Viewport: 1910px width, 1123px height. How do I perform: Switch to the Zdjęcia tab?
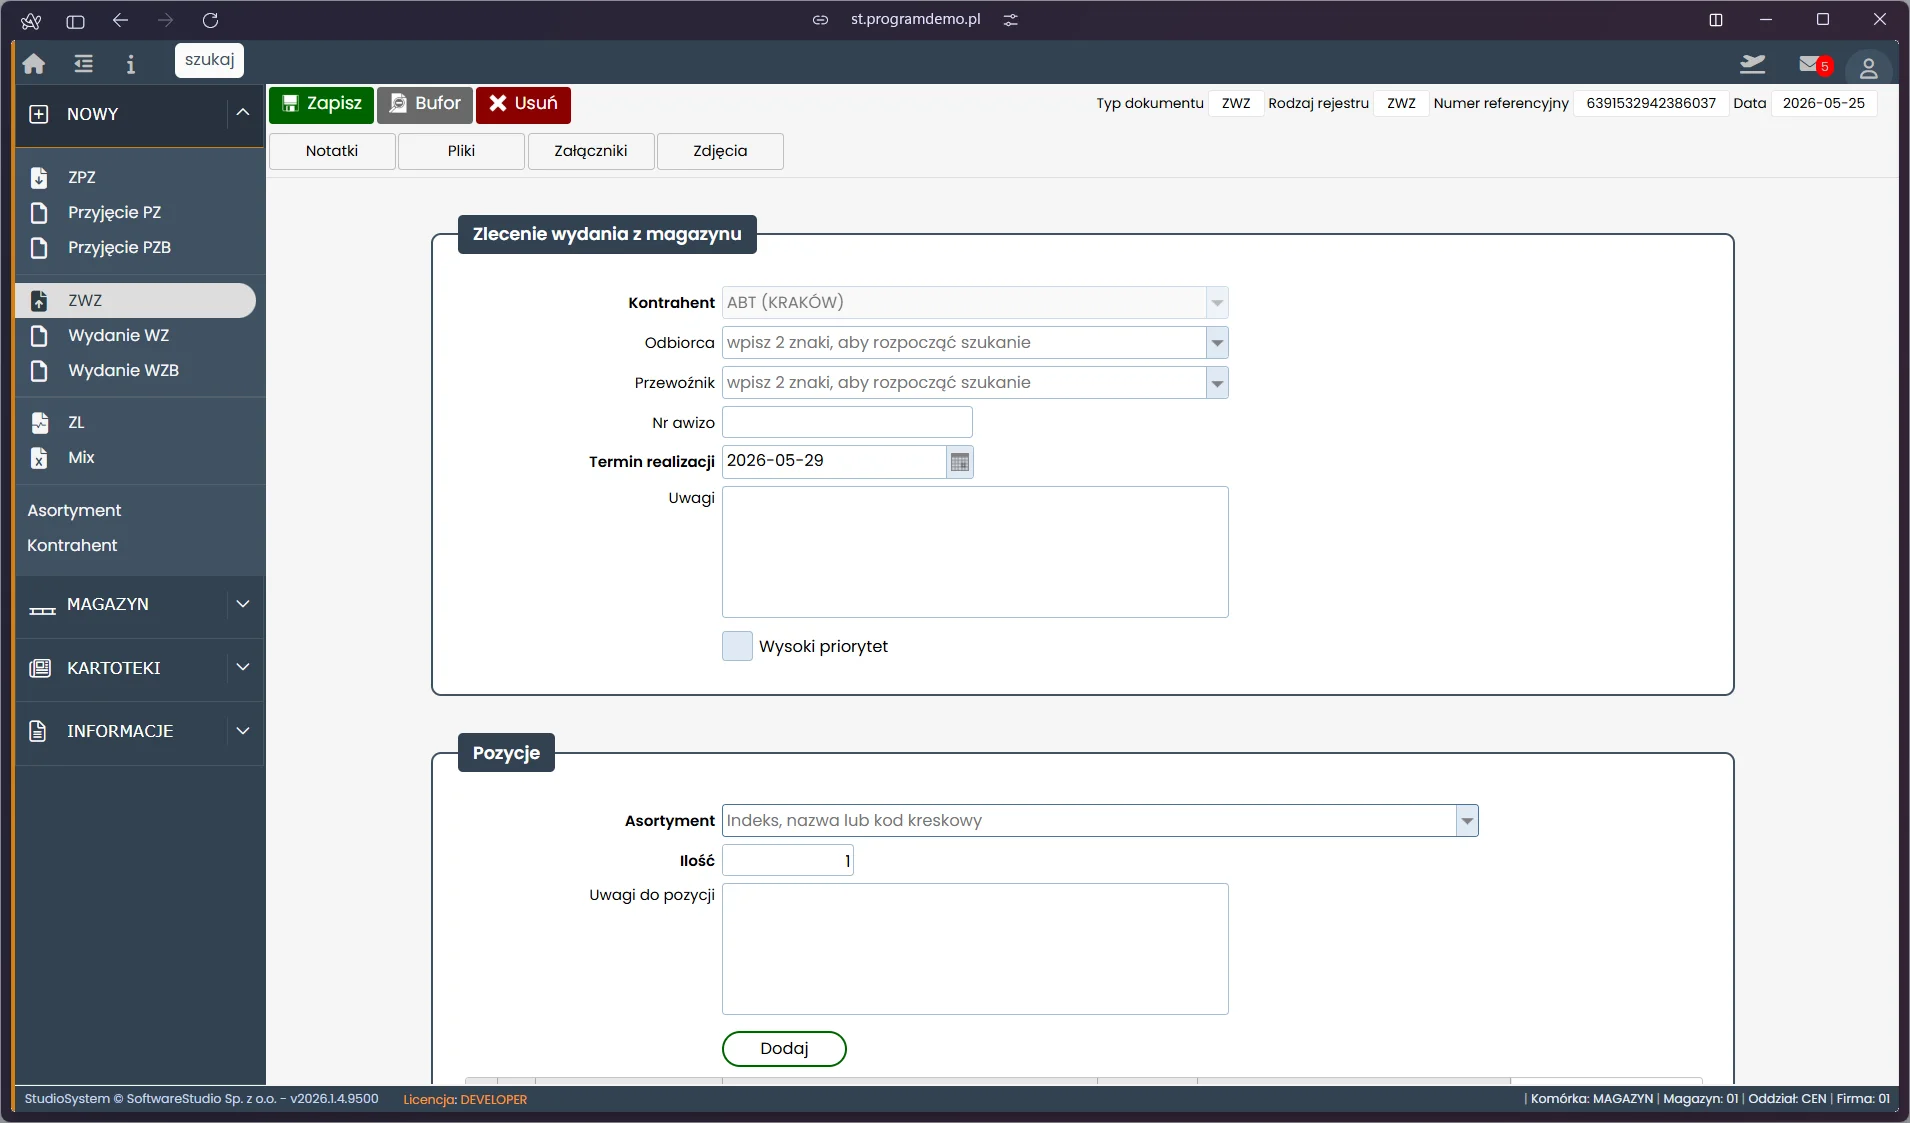[720, 151]
